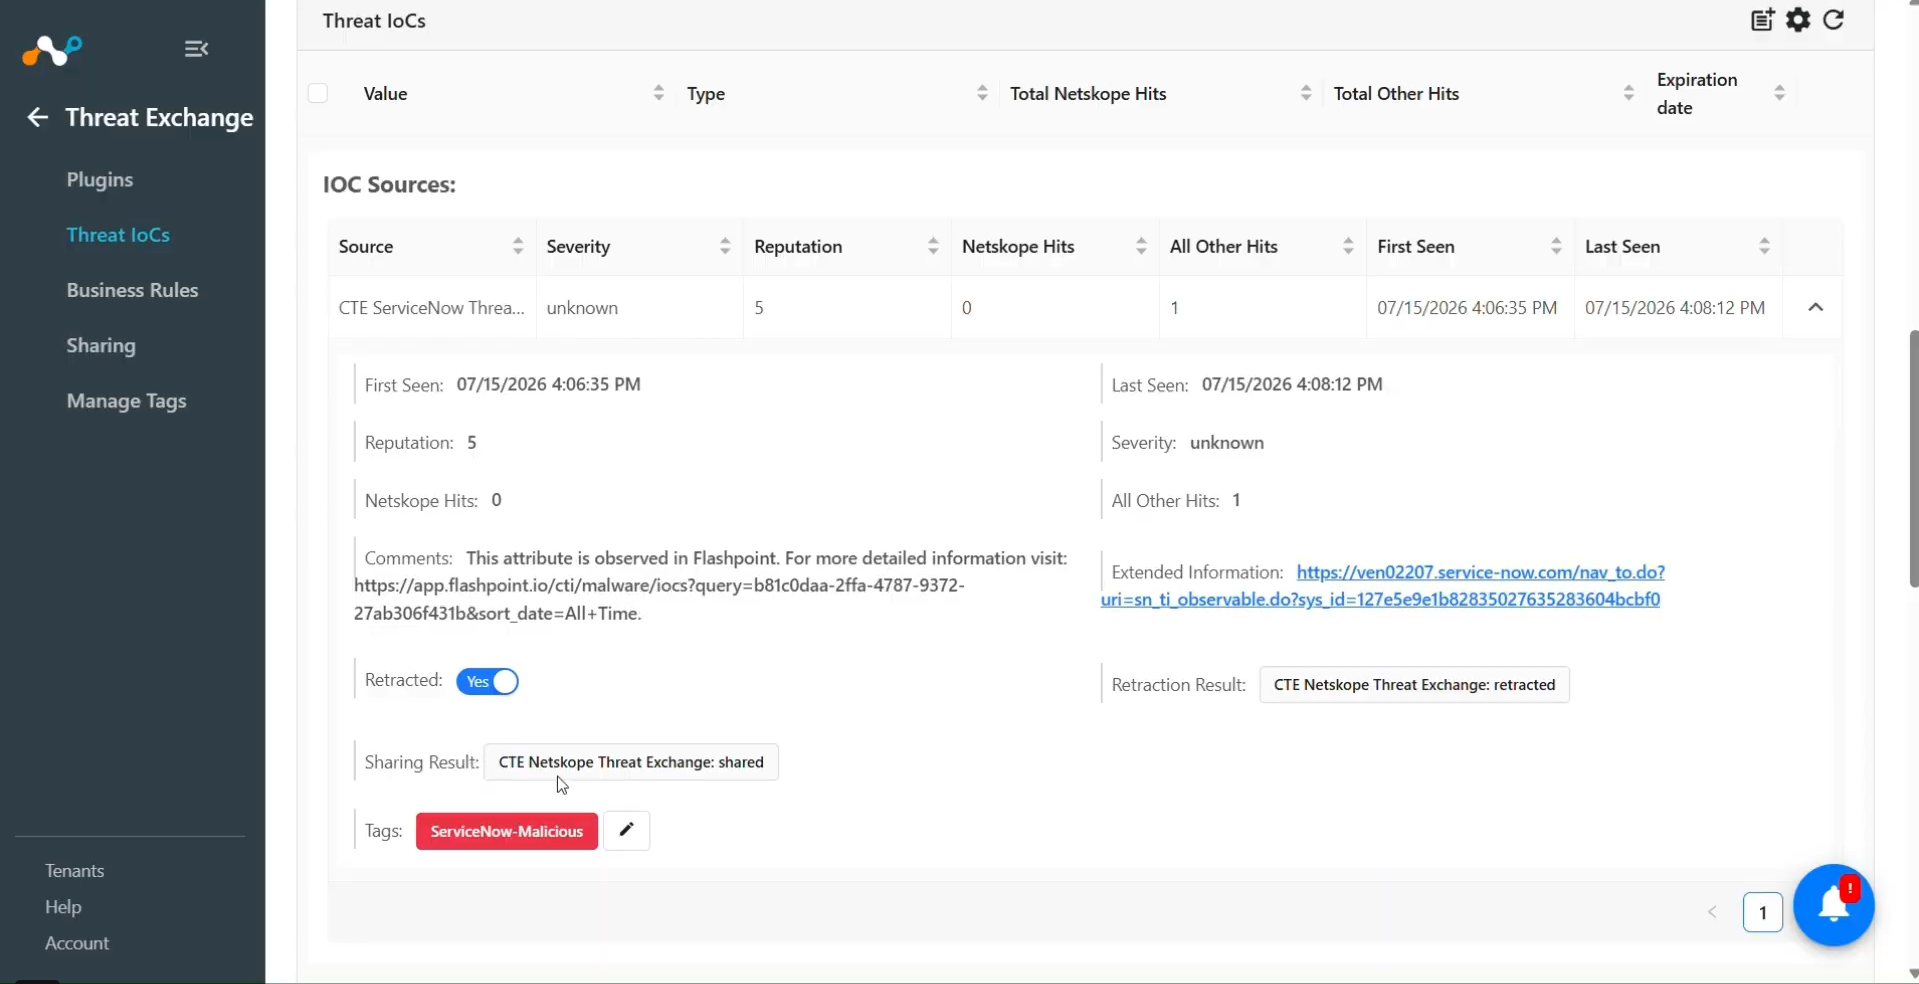The width and height of the screenshot is (1919, 984).
Task: Sort by Expiration date column
Action: 1780,93
